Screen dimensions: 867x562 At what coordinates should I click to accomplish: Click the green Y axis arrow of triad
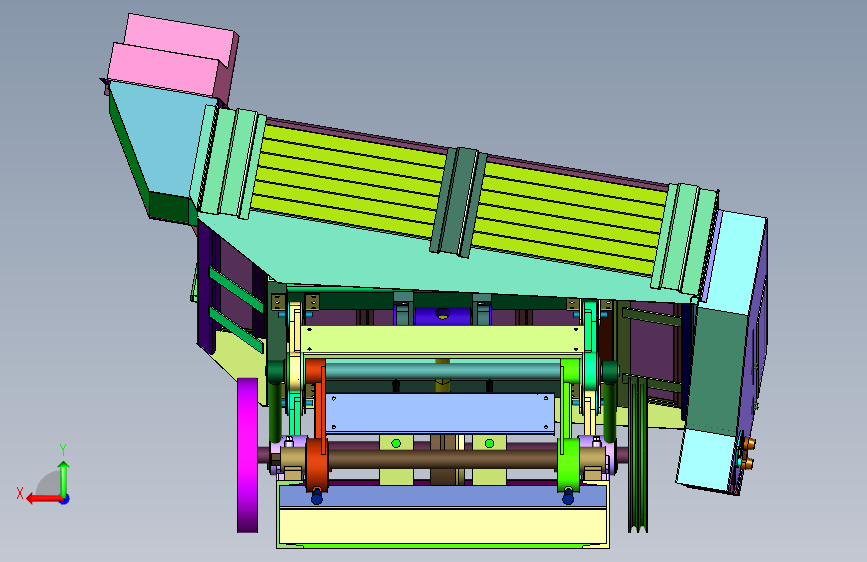[x=64, y=479]
